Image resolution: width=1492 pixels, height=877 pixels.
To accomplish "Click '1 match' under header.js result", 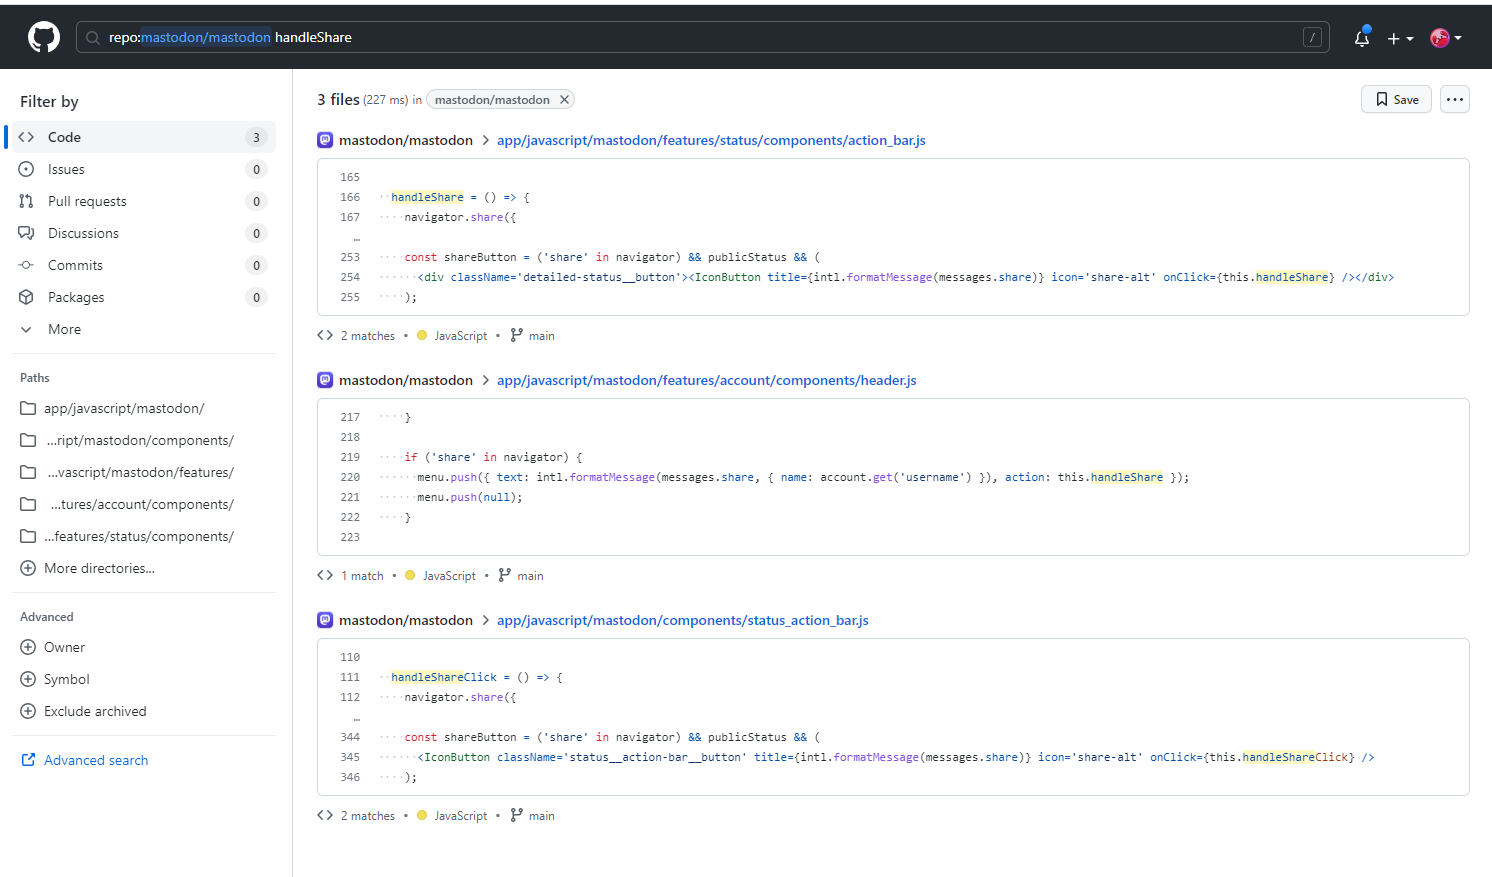I will (x=362, y=576).
